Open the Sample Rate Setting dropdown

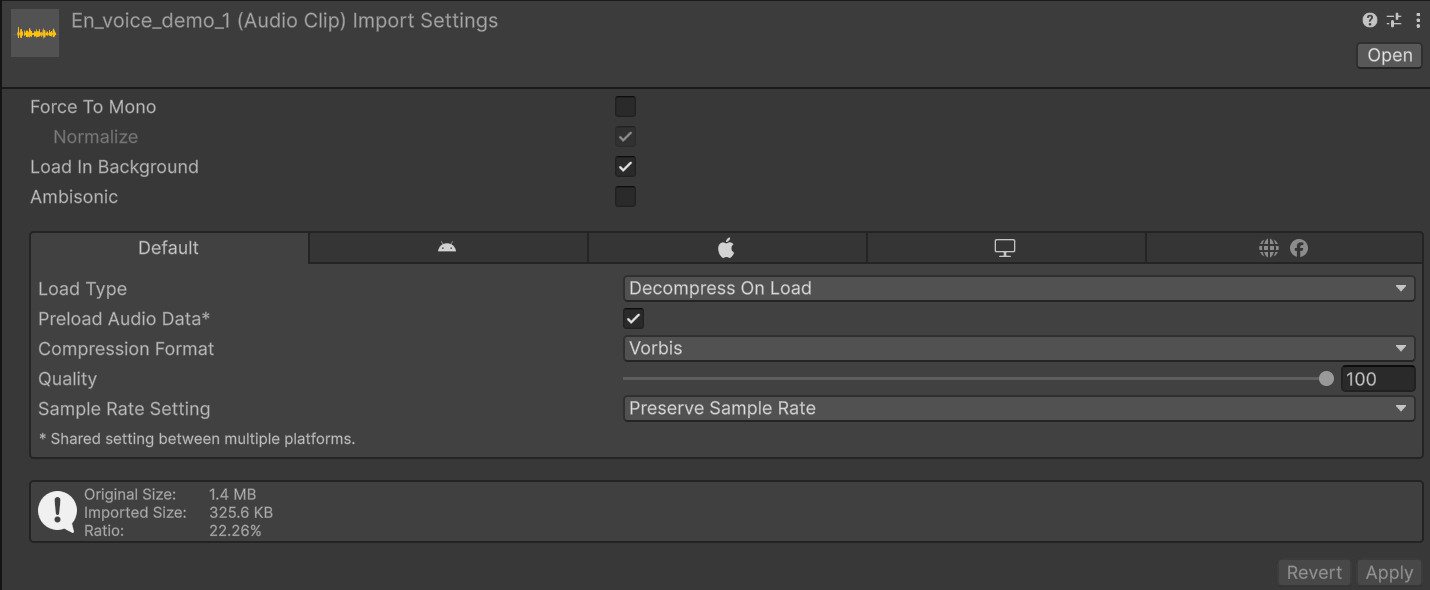[1019, 409]
